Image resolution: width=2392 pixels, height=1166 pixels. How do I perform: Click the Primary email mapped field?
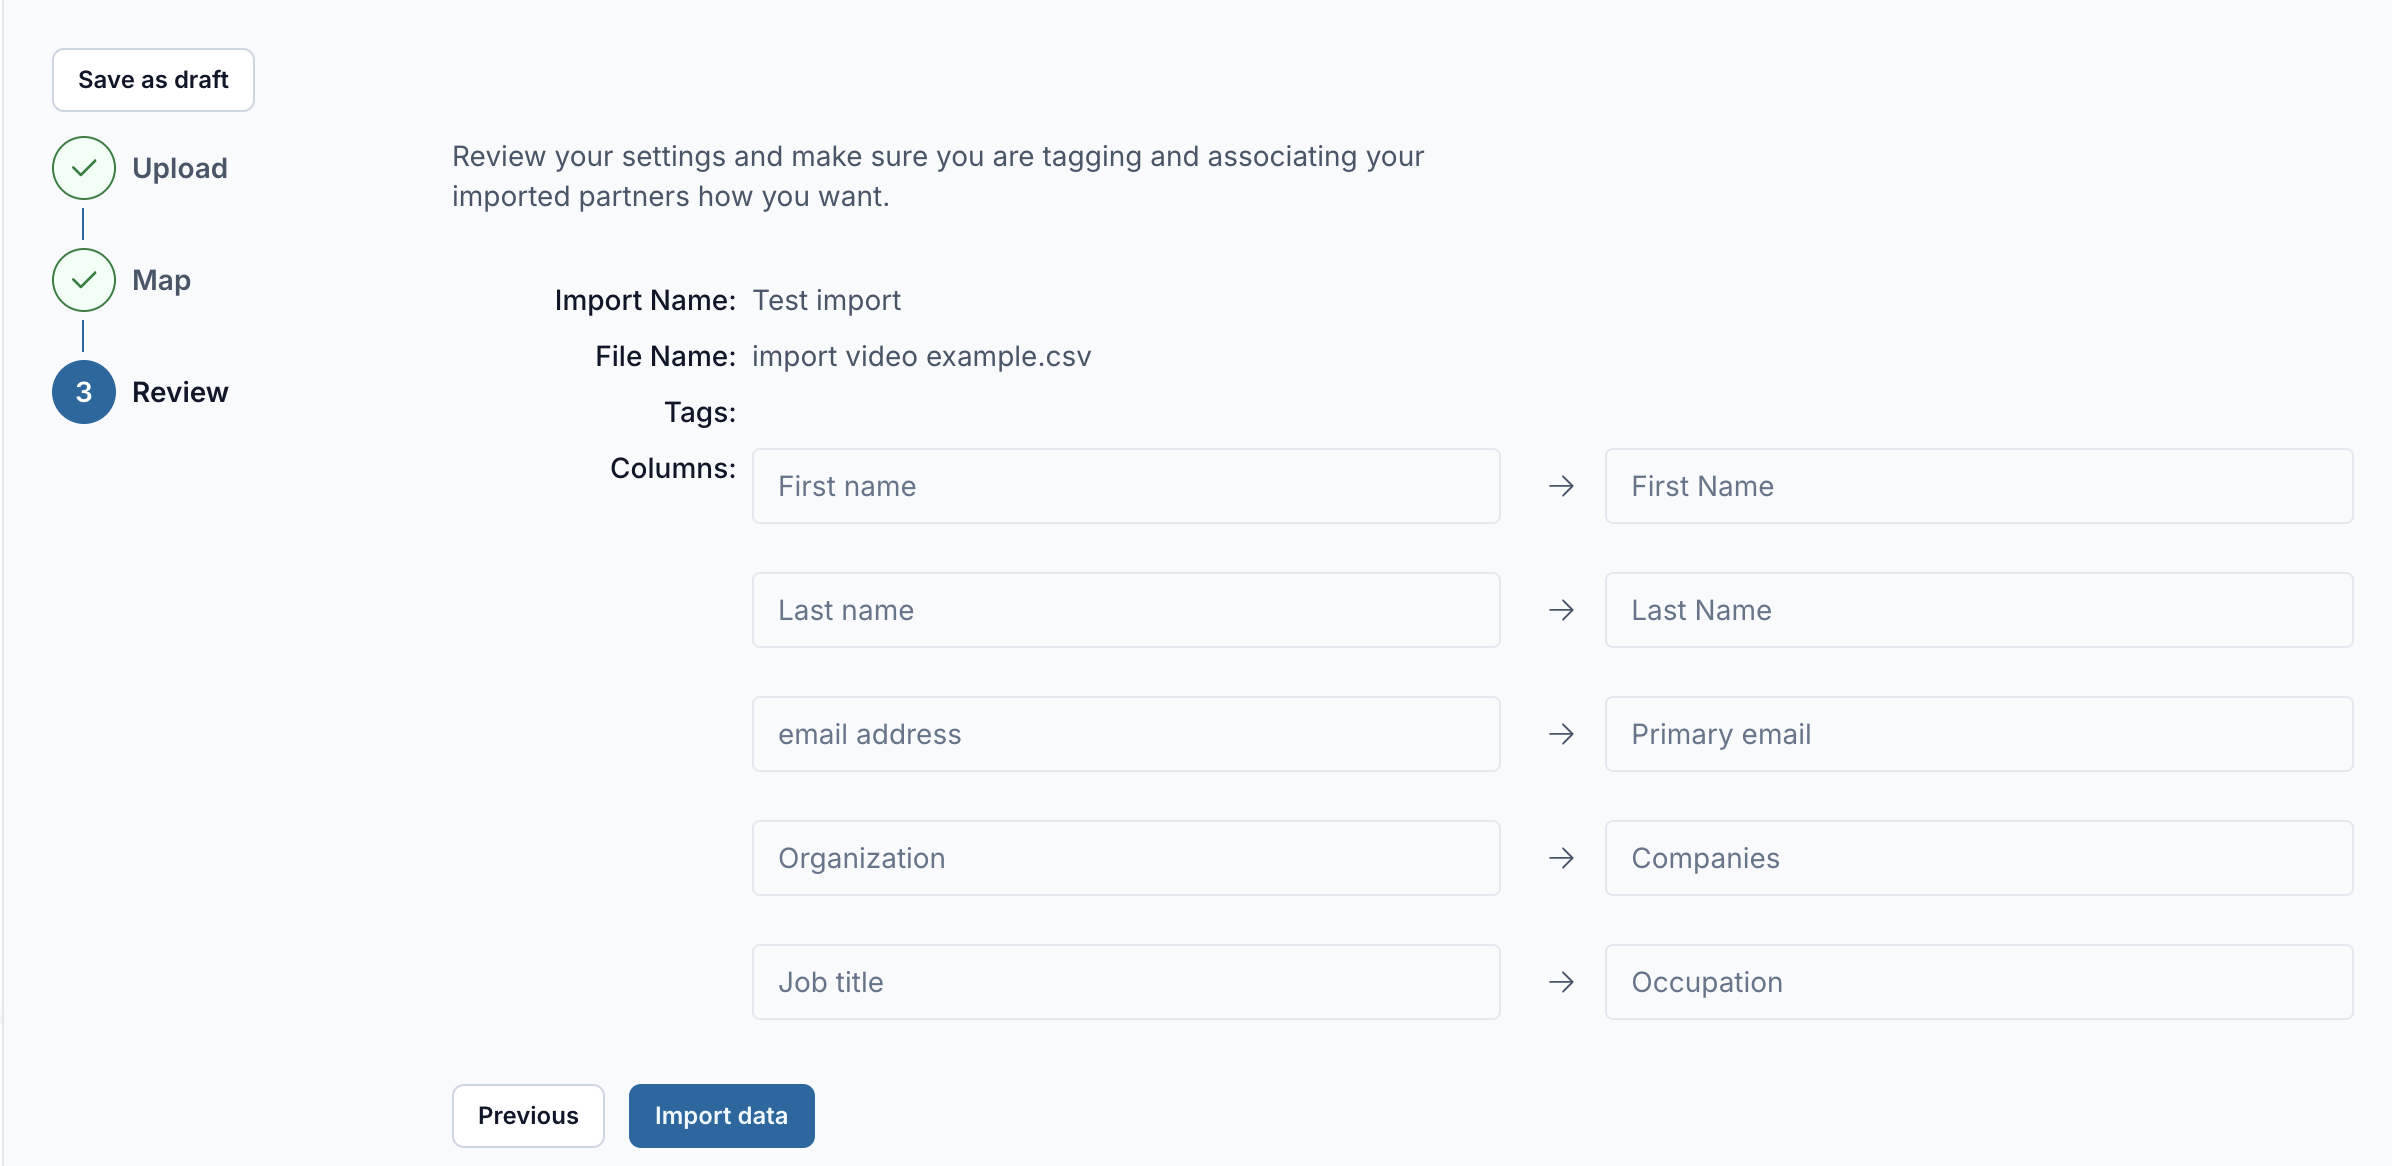click(1978, 734)
